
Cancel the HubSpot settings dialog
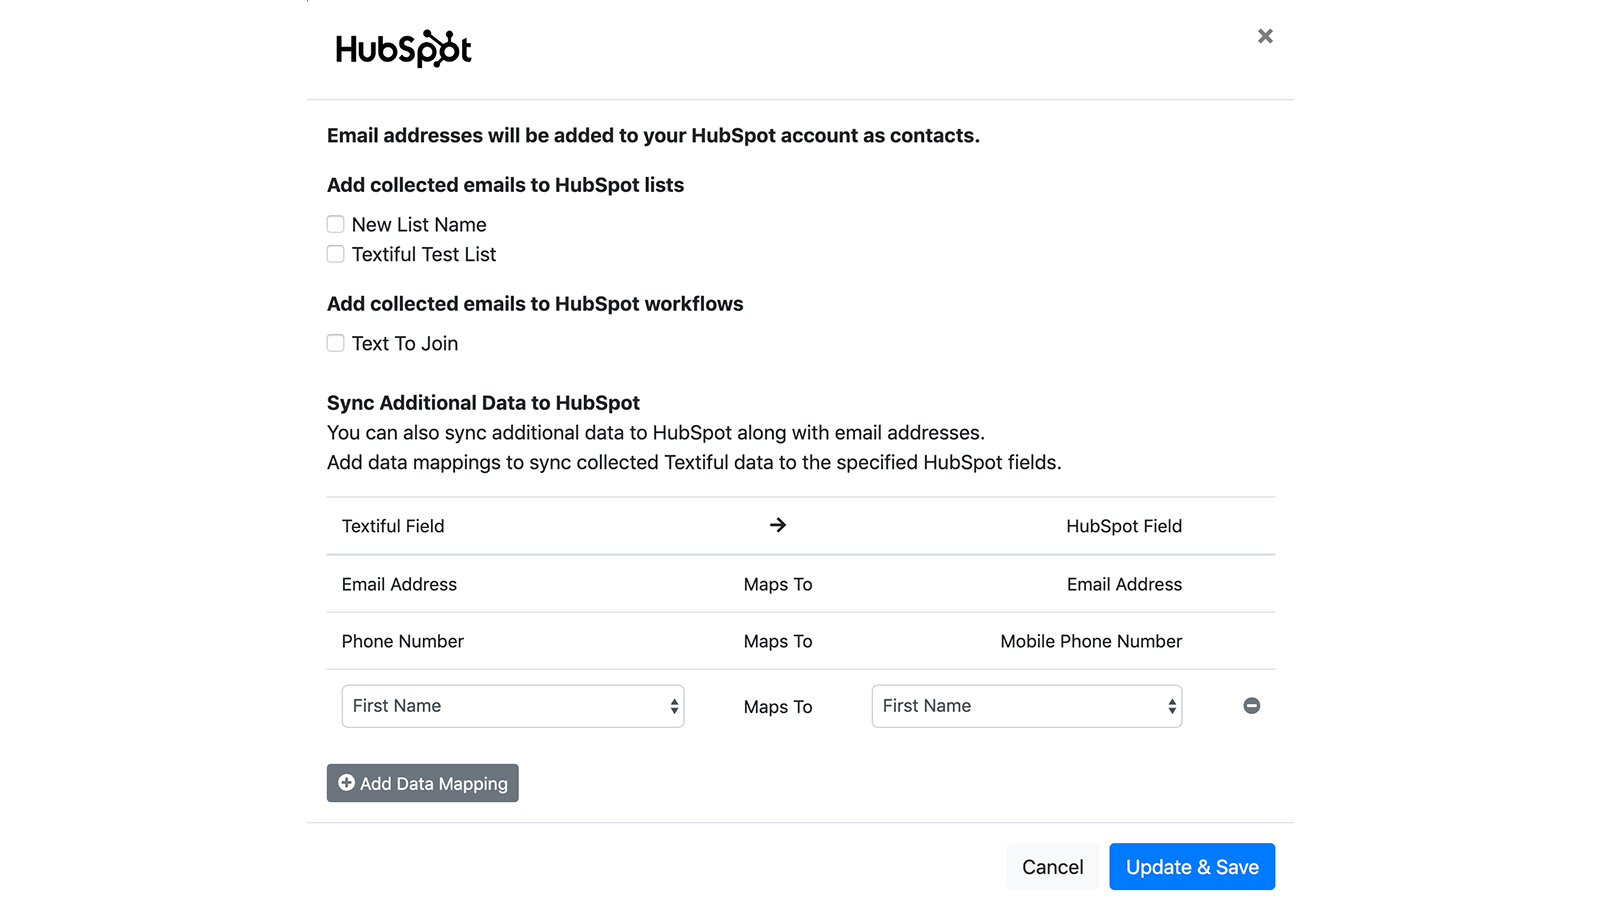tap(1052, 866)
